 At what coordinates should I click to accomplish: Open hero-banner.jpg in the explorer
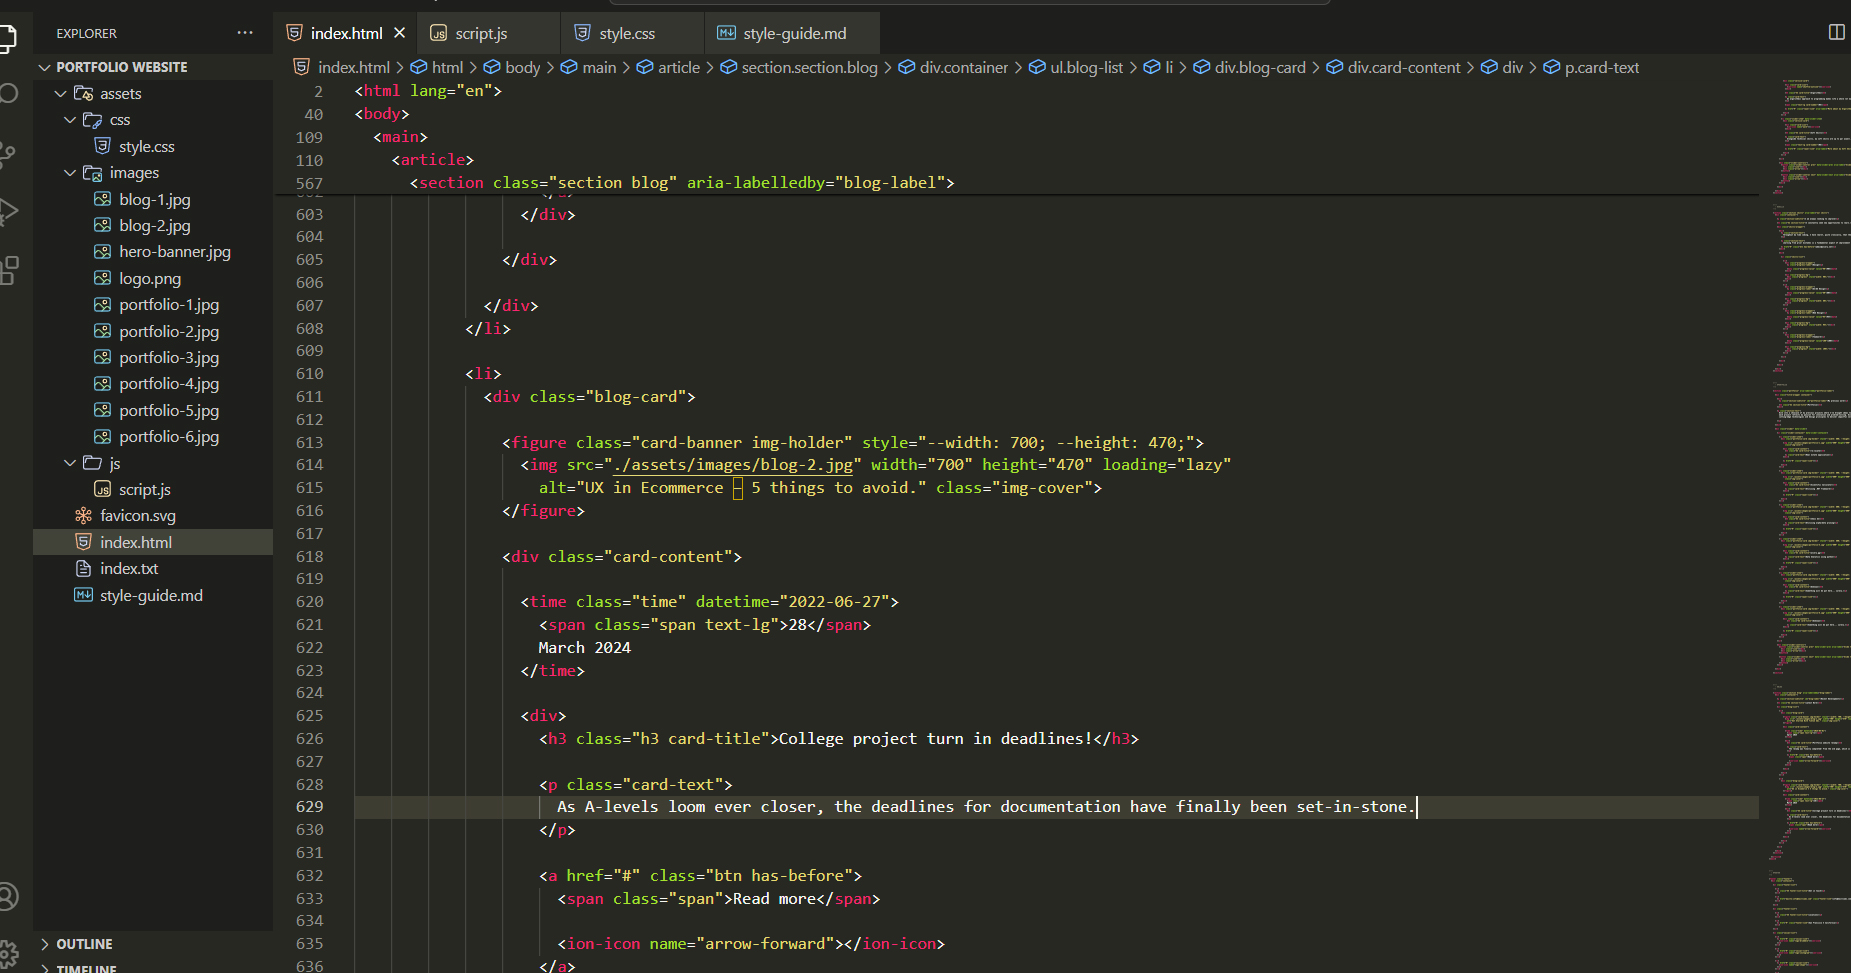(153, 252)
